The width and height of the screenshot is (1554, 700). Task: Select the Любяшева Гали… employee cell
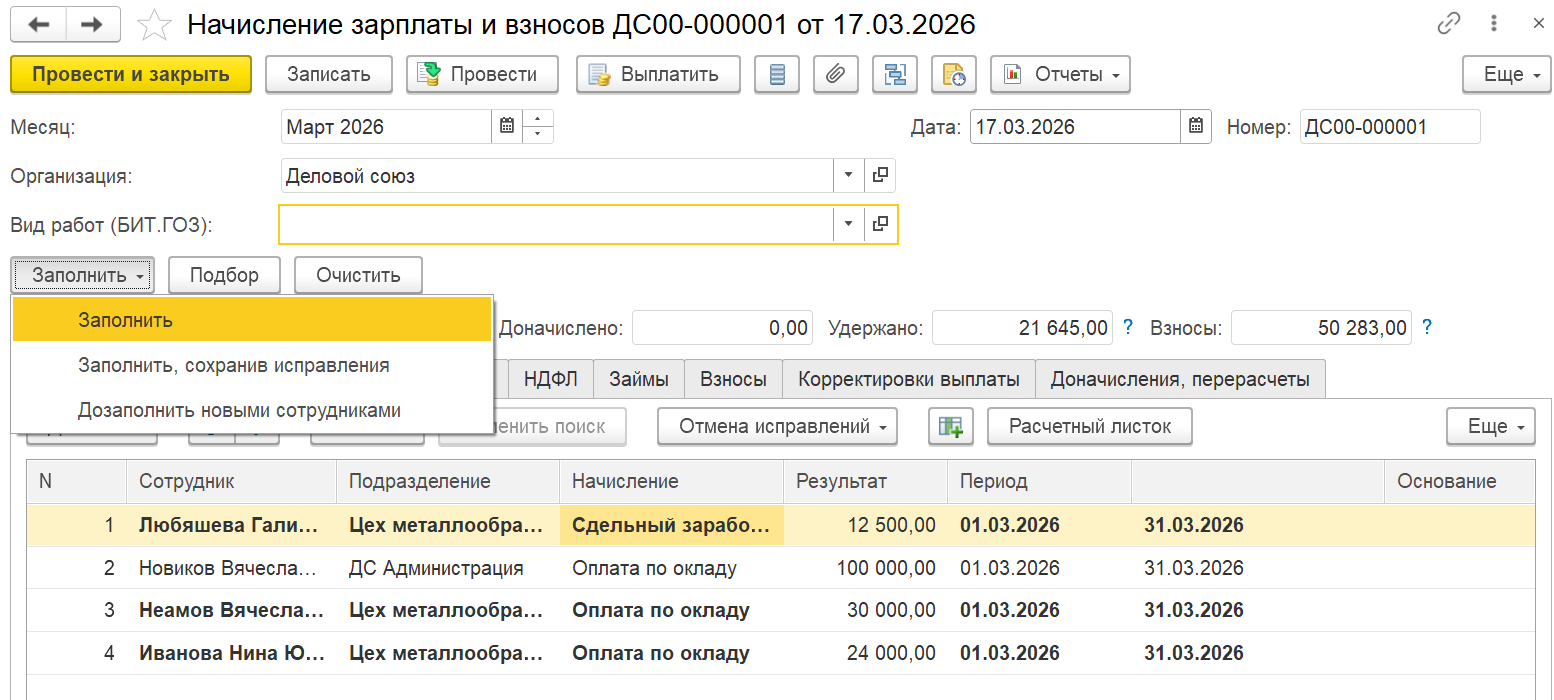231,525
